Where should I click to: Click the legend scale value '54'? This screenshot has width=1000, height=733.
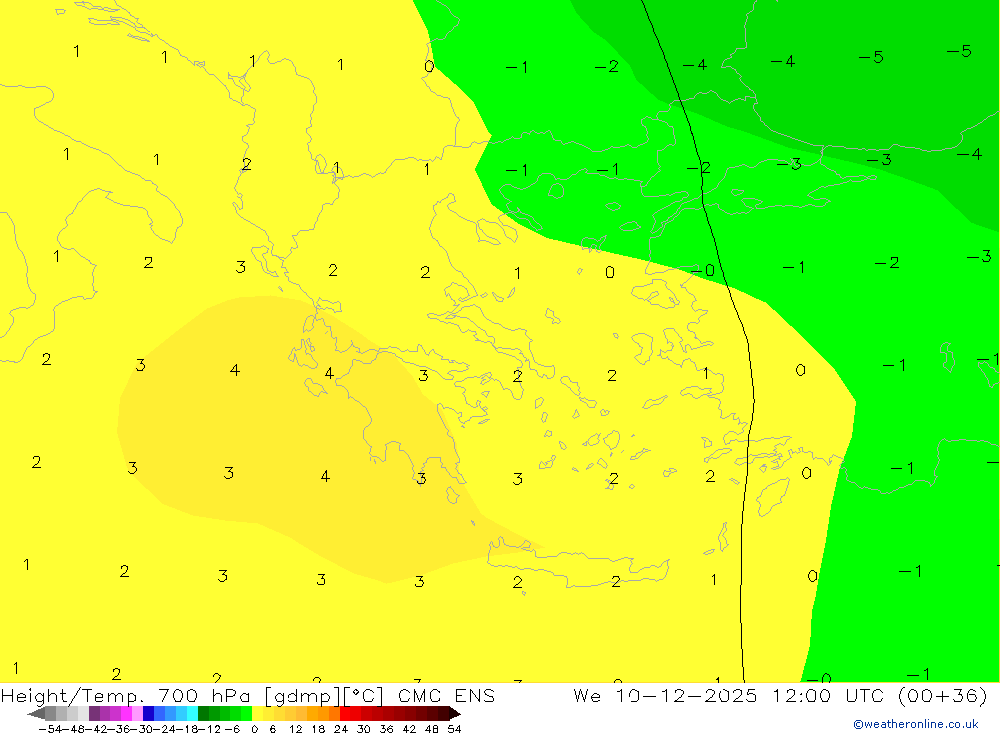point(454,729)
